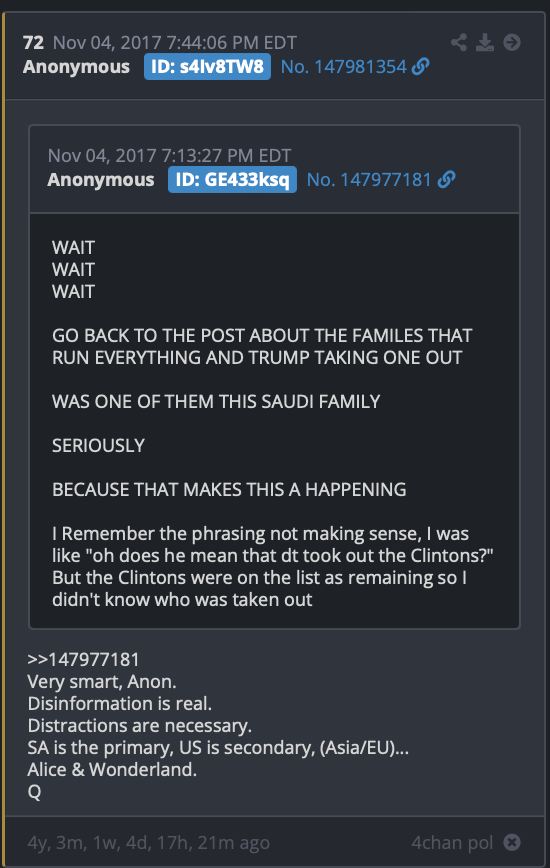
Task: Open quoted post link No. 147977181
Action: point(369,179)
